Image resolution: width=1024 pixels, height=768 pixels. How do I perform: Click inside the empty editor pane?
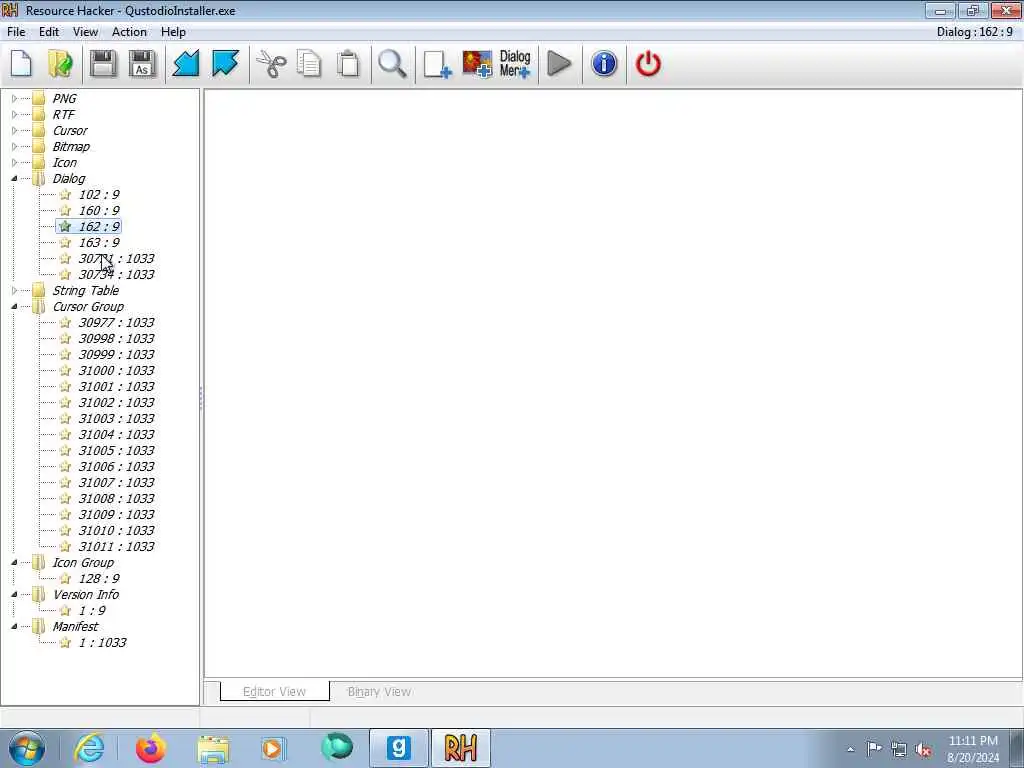[613, 383]
